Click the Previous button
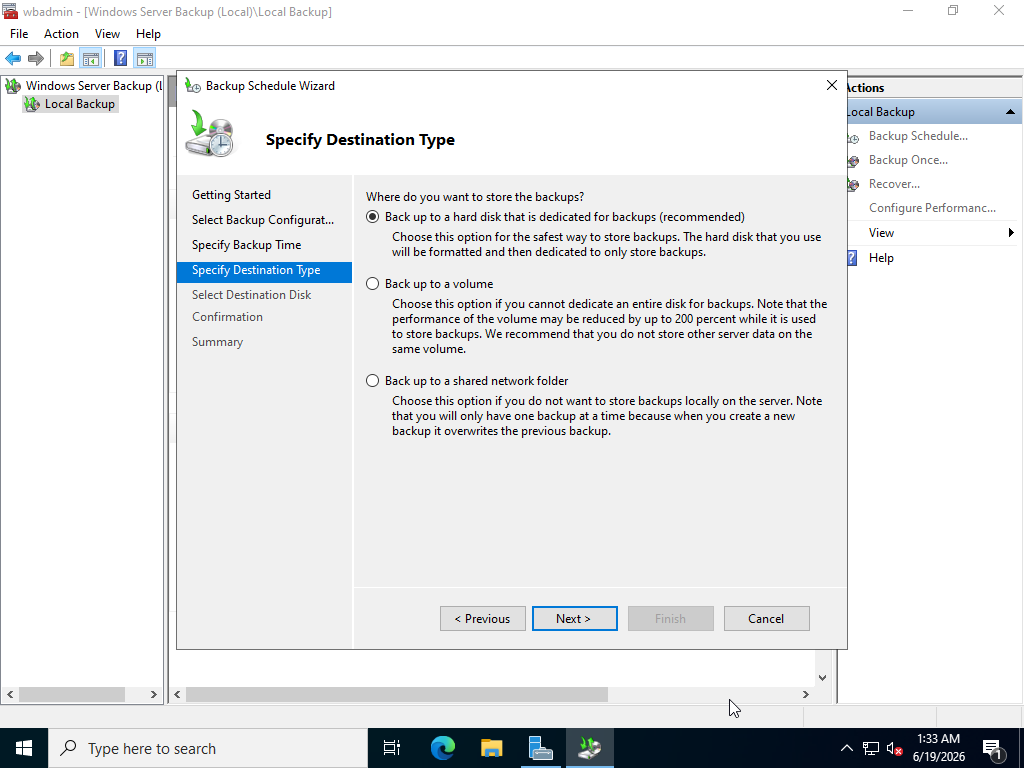 (x=483, y=618)
